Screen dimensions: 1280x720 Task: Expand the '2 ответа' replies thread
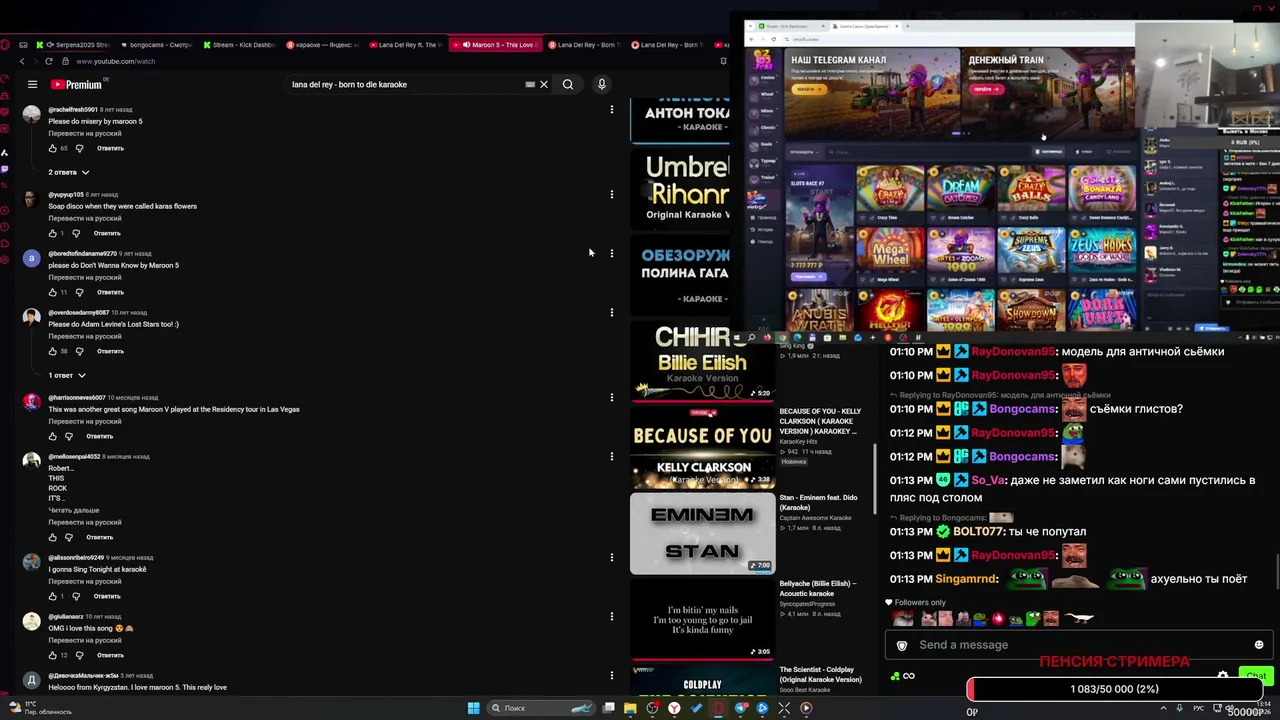pos(69,172)
